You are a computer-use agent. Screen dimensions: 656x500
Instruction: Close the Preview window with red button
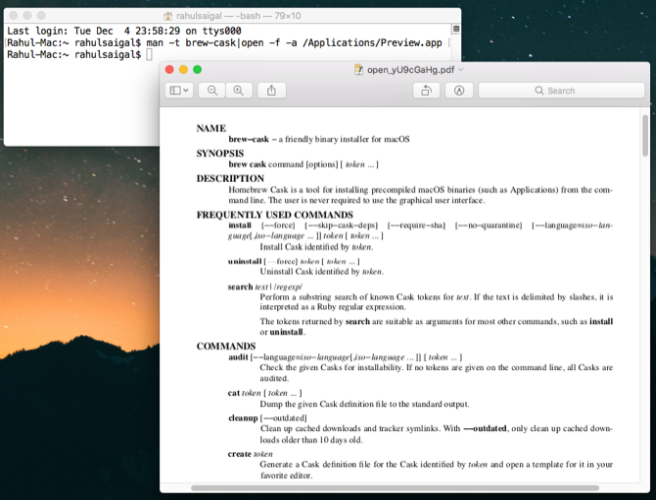coord(169,69)
